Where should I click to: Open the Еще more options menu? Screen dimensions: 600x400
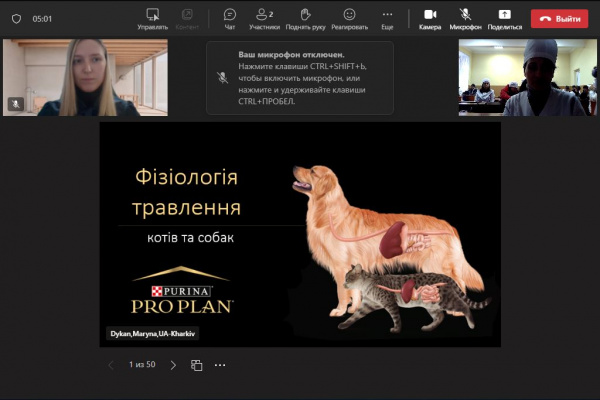(387, 19)
